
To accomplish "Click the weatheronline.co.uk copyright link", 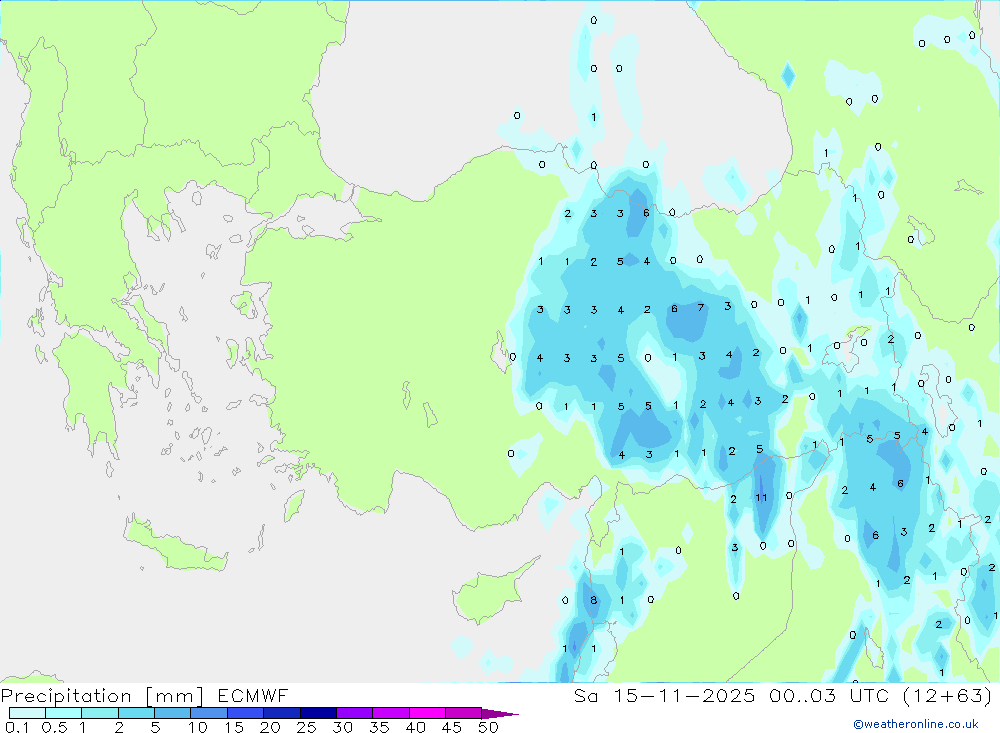I will (x=916, y=724).
